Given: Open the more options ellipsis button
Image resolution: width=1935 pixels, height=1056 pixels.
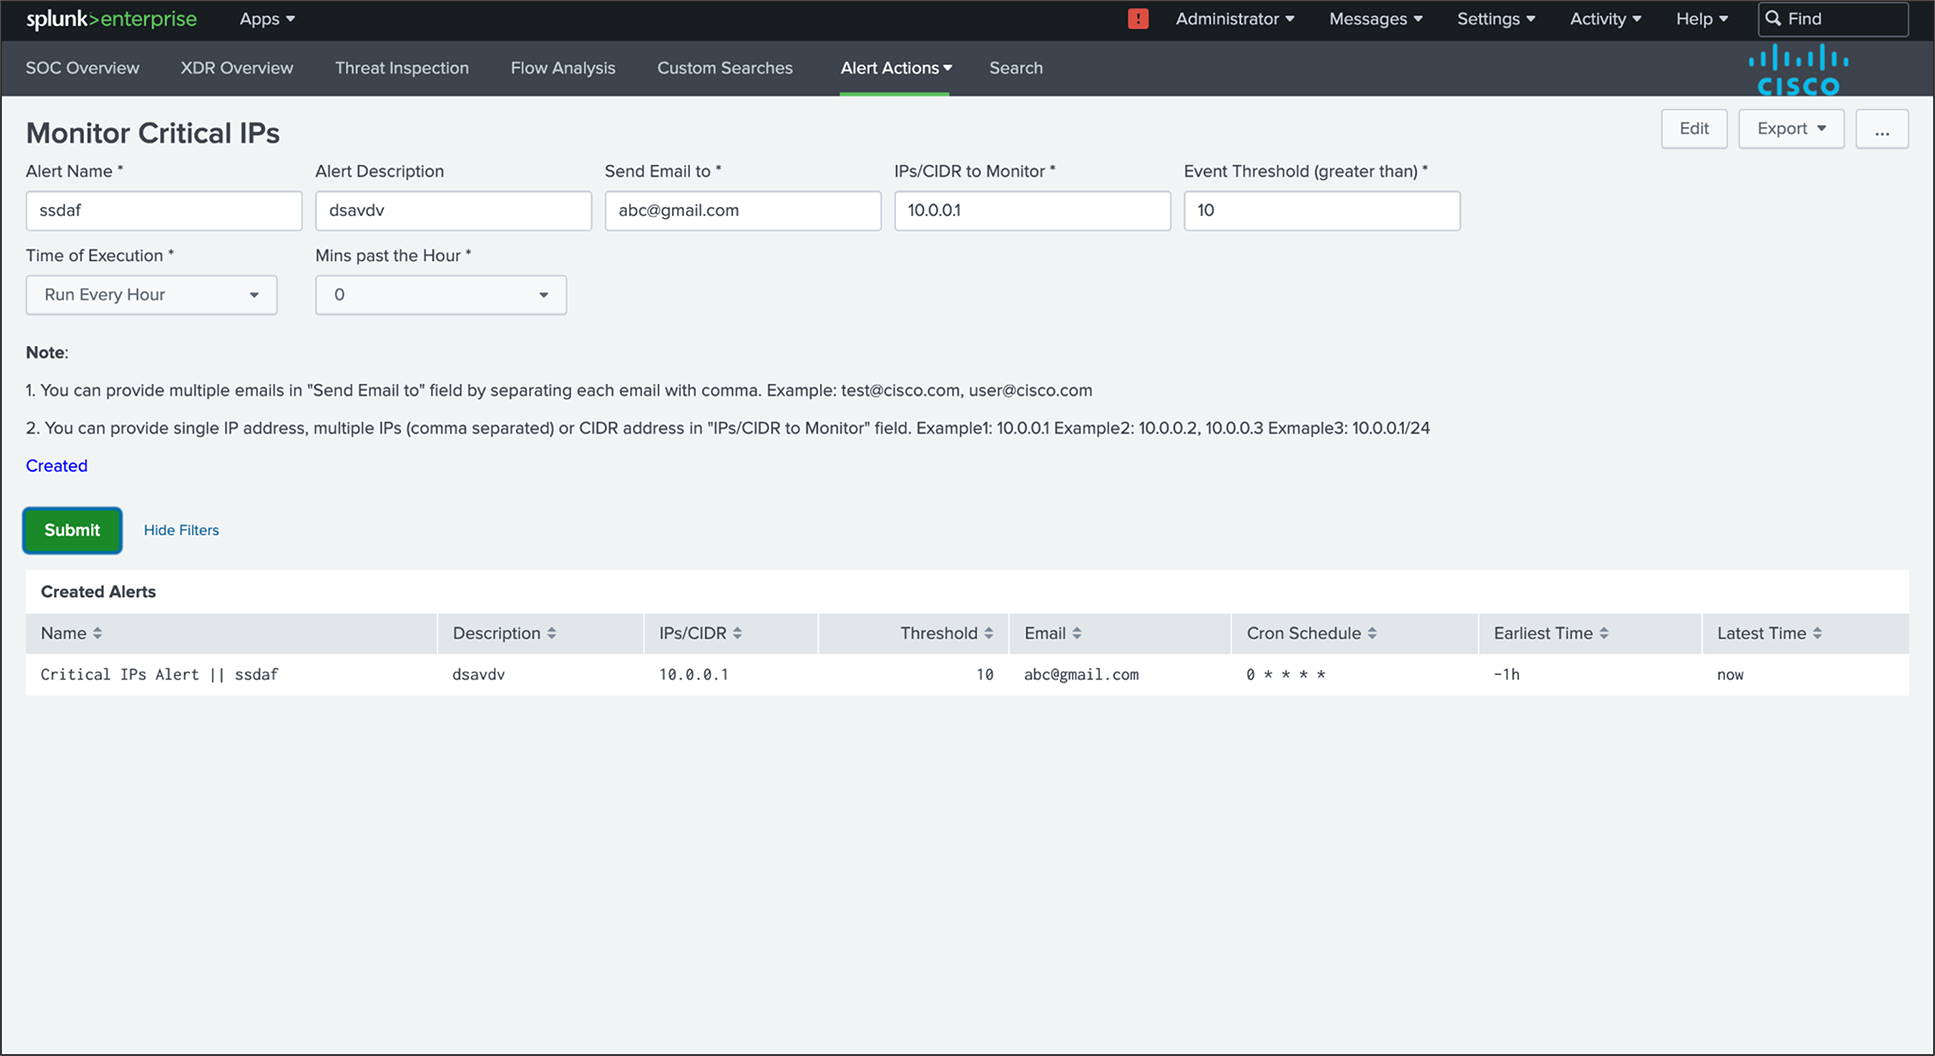Looking at the screenshot, I should 1882,129.
